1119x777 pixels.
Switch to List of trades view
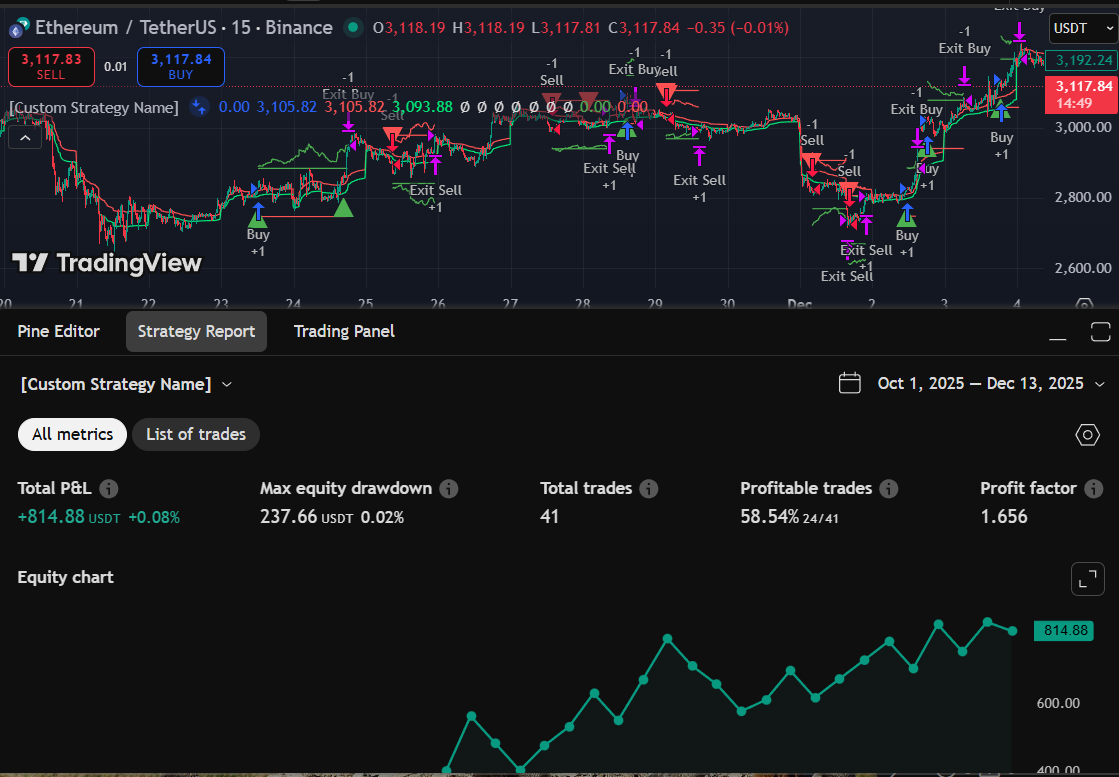click(x=195, y=434)
